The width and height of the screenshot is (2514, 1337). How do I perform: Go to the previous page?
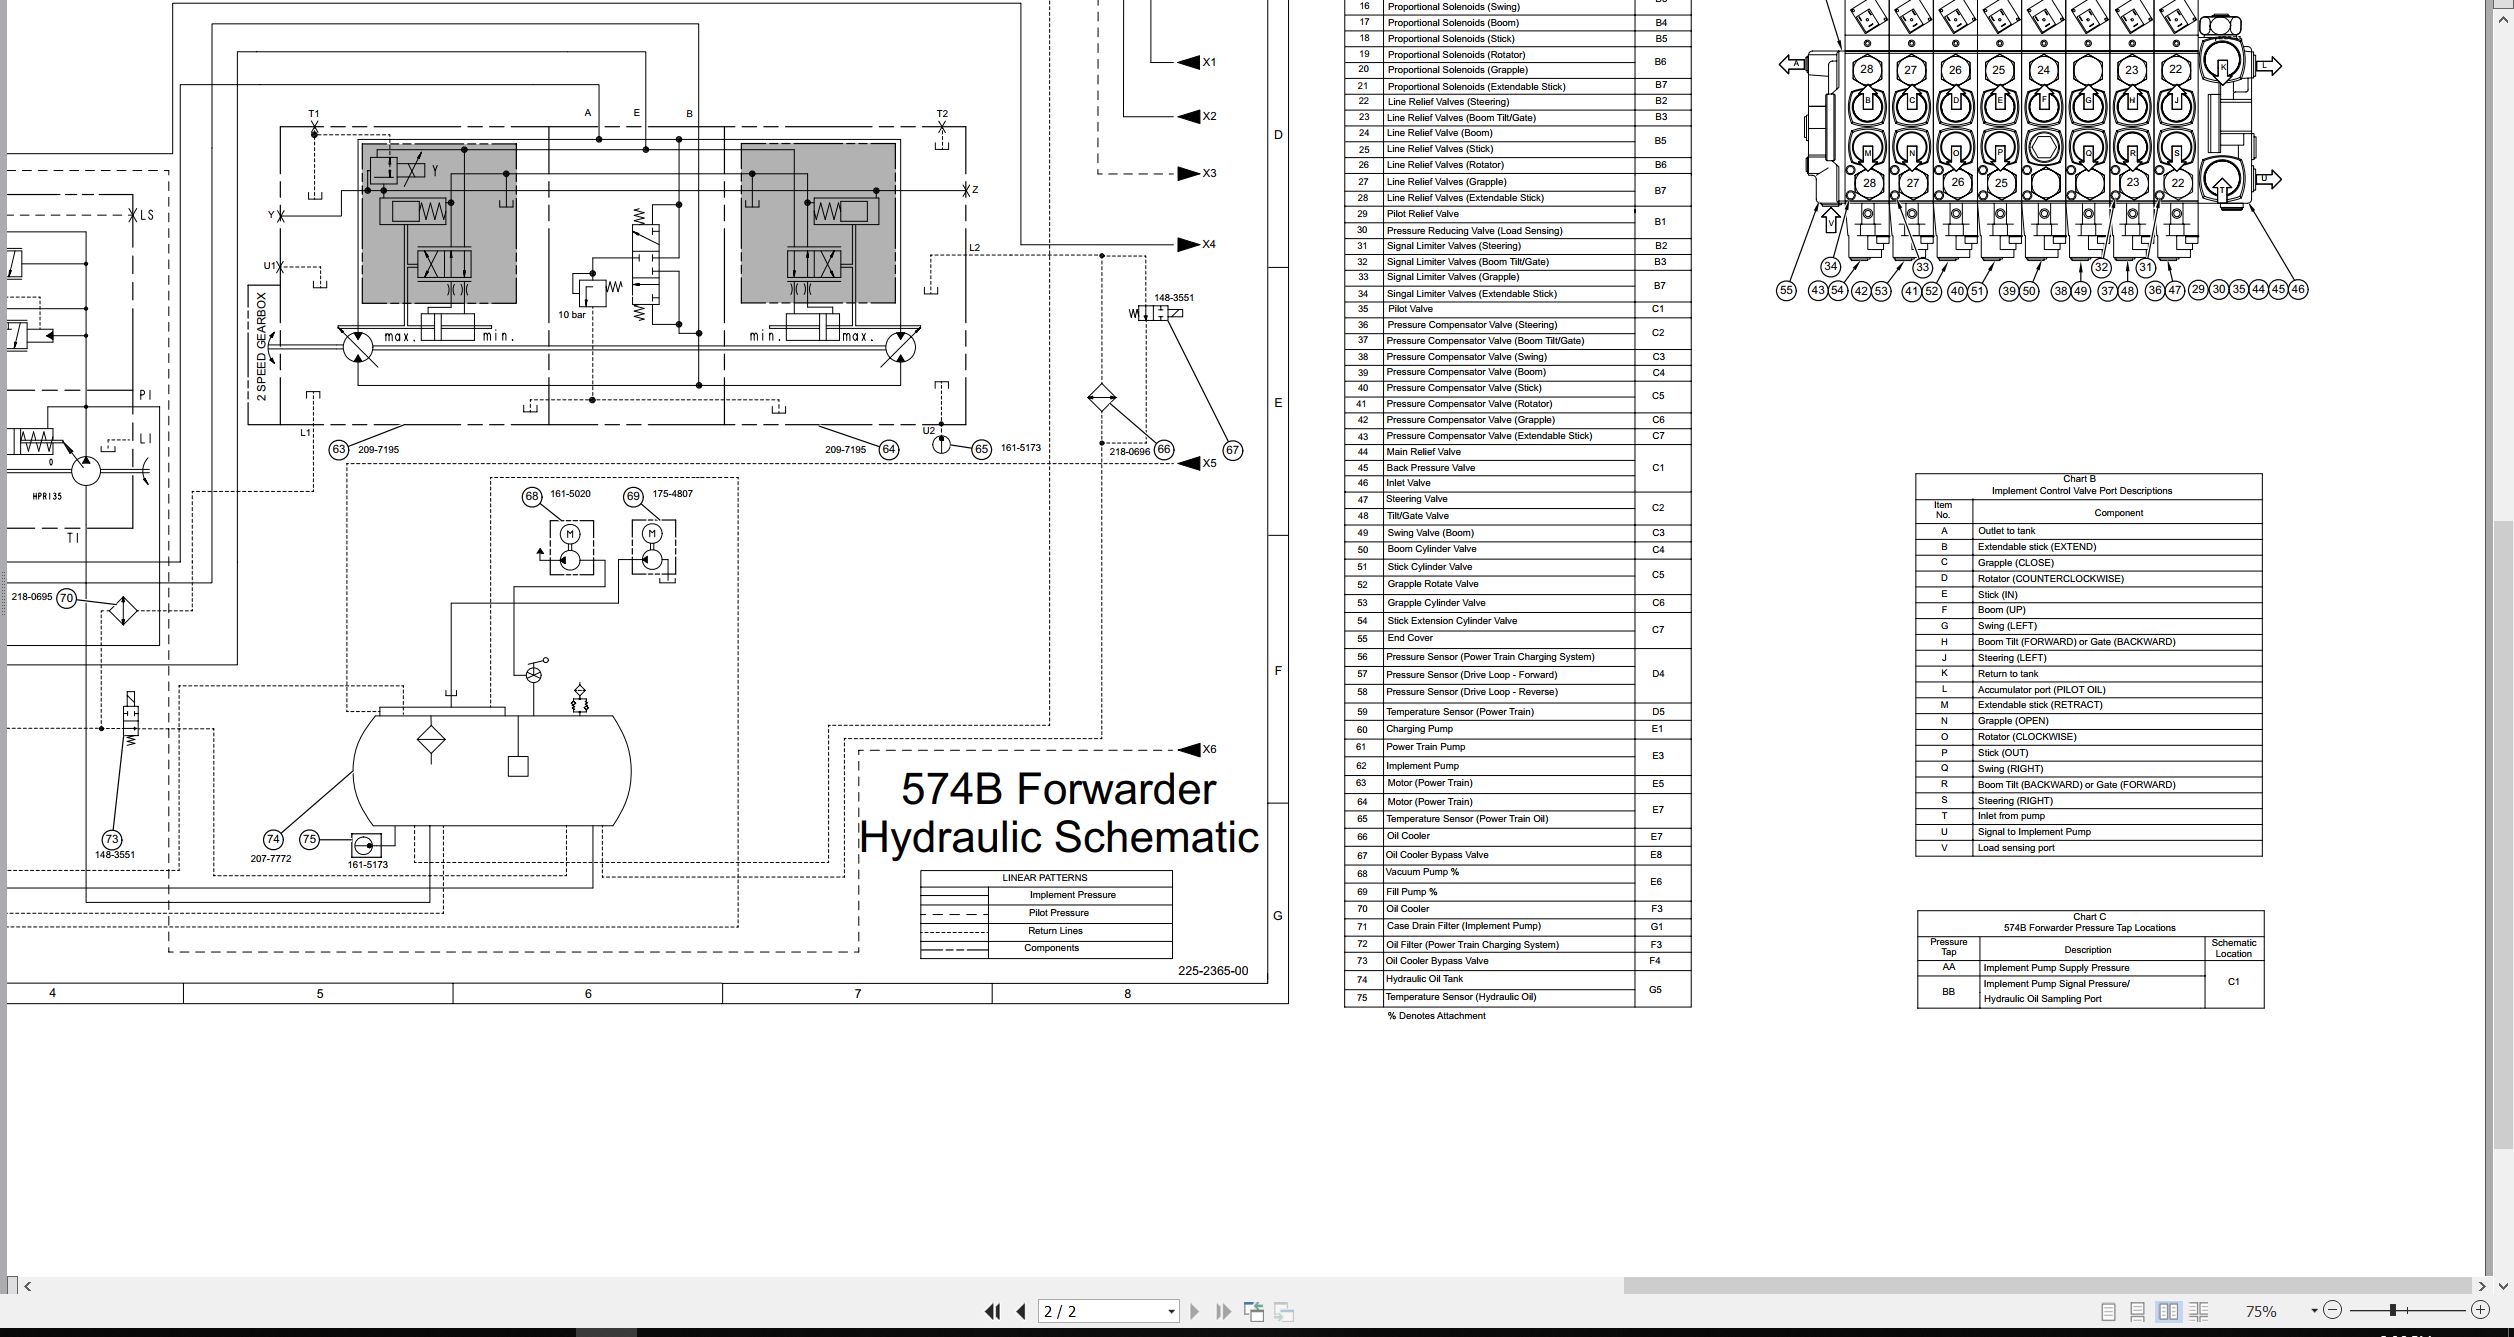point(1021,1311)
